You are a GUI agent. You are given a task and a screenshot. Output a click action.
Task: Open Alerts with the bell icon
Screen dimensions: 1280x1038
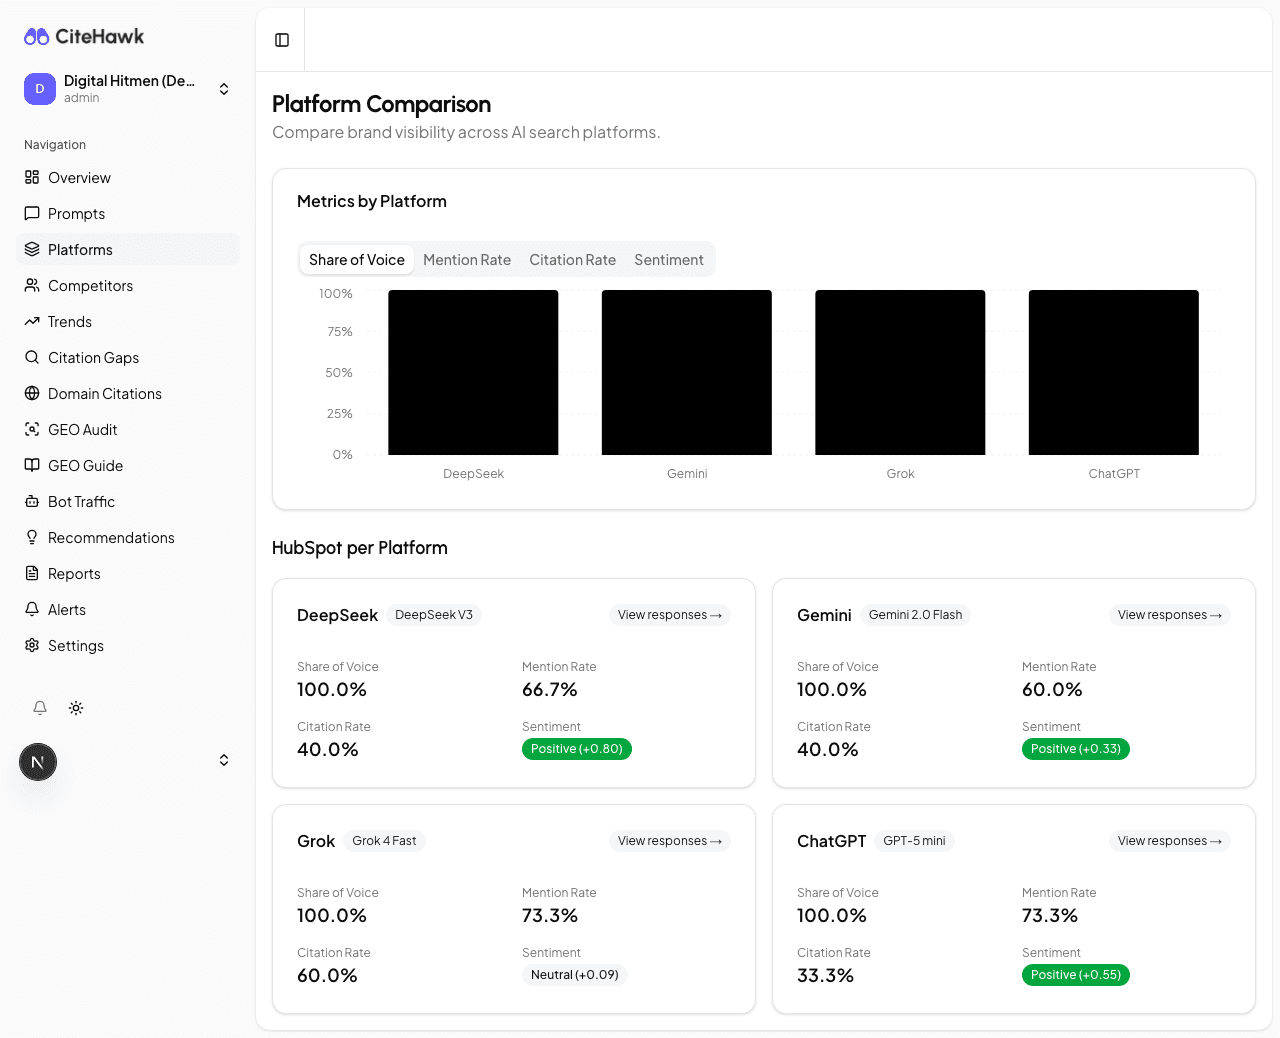point(33,609)
